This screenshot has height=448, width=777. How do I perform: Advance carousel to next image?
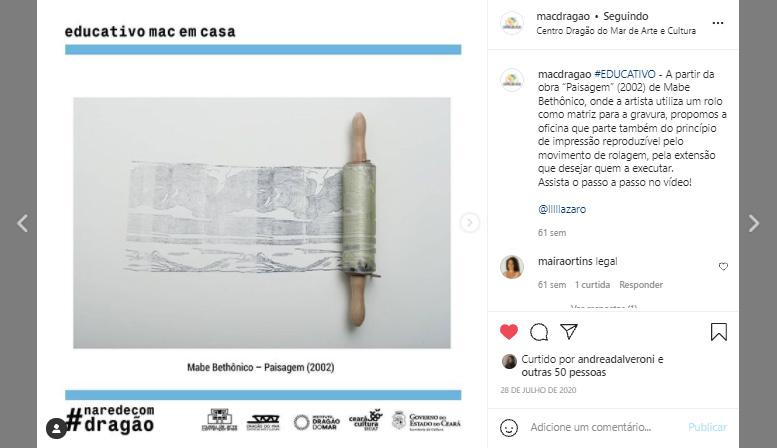point(469,223)
